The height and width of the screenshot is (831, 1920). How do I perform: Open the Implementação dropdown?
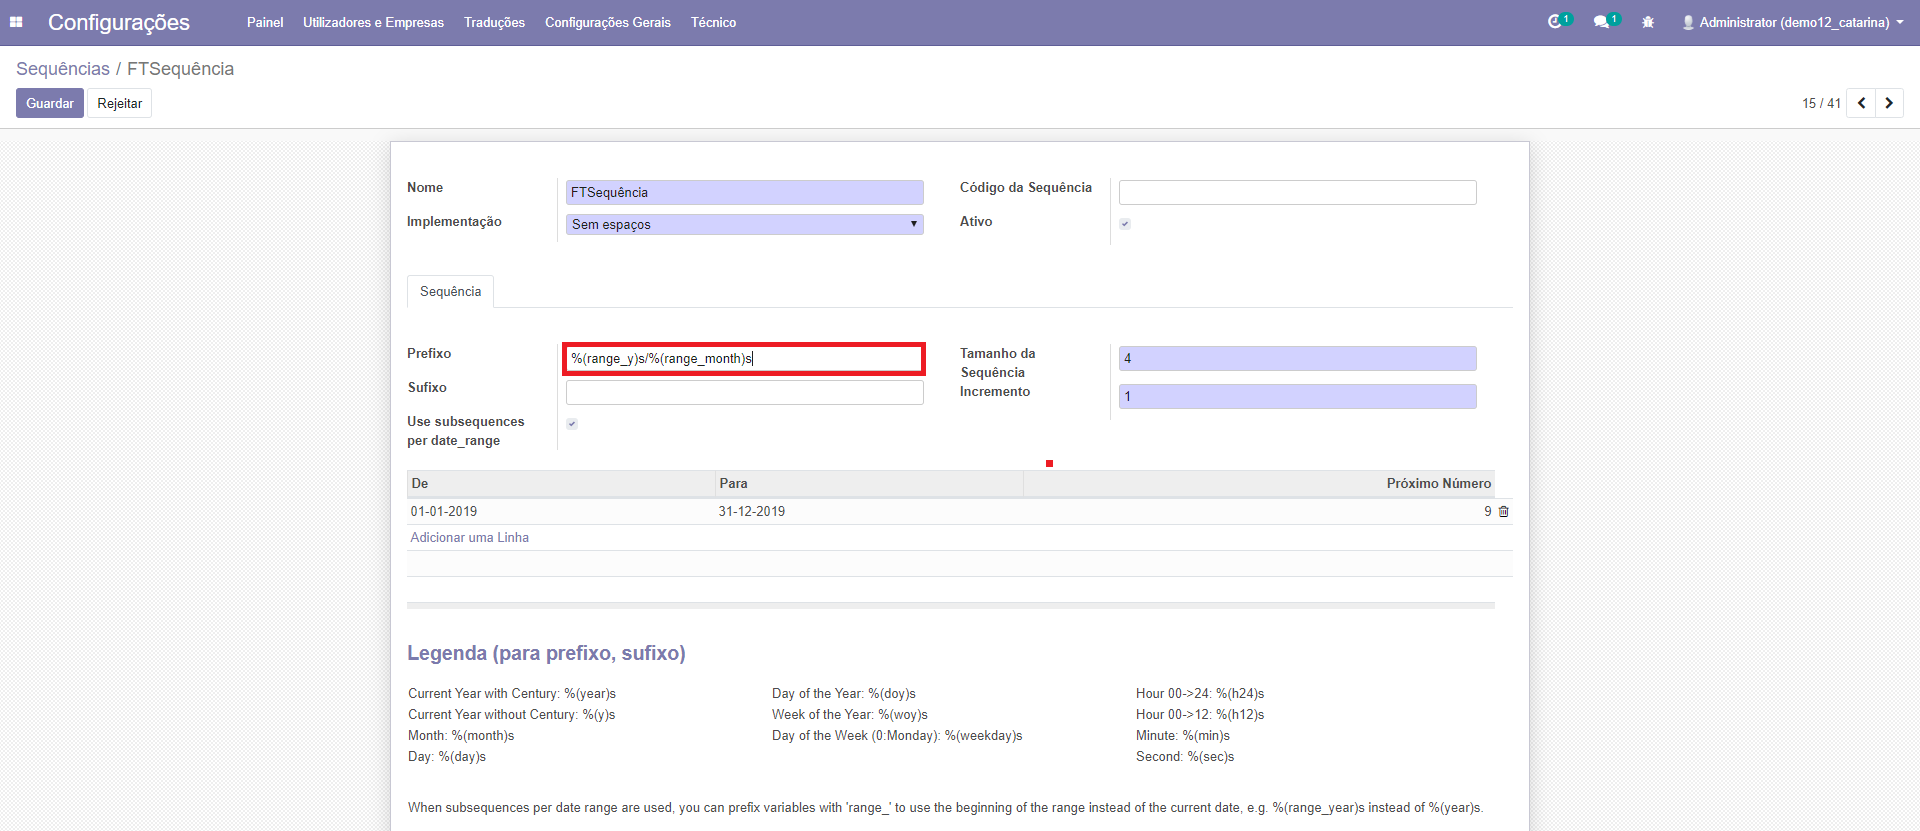tap(744, 225)
